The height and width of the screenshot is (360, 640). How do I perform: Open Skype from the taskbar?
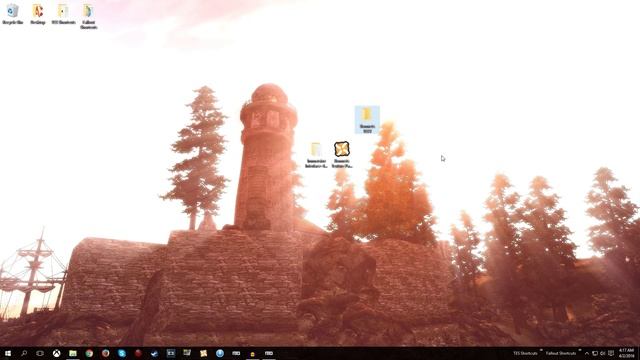pyautogui.click(x=122, y=353)
